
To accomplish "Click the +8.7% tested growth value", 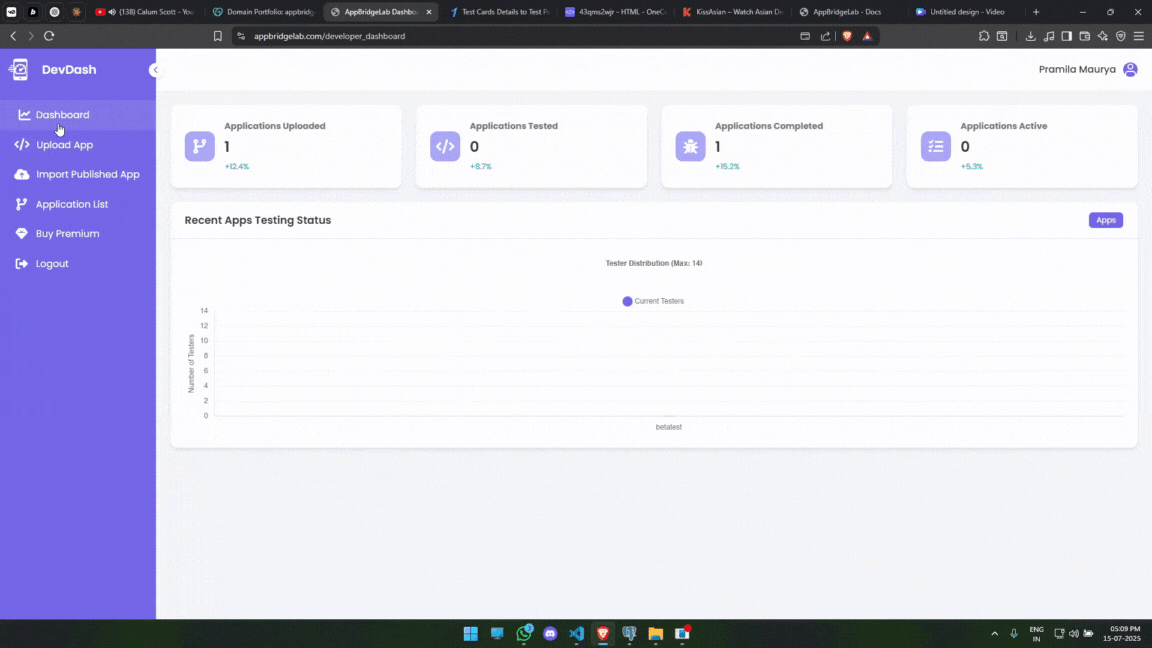I will [x=480, y=167].
